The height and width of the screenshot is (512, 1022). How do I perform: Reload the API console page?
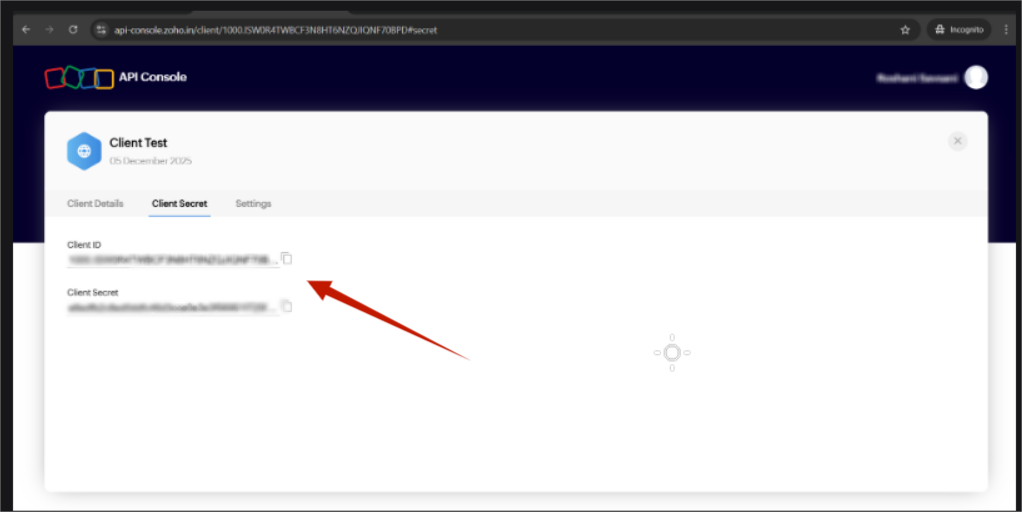pos(73,30)
